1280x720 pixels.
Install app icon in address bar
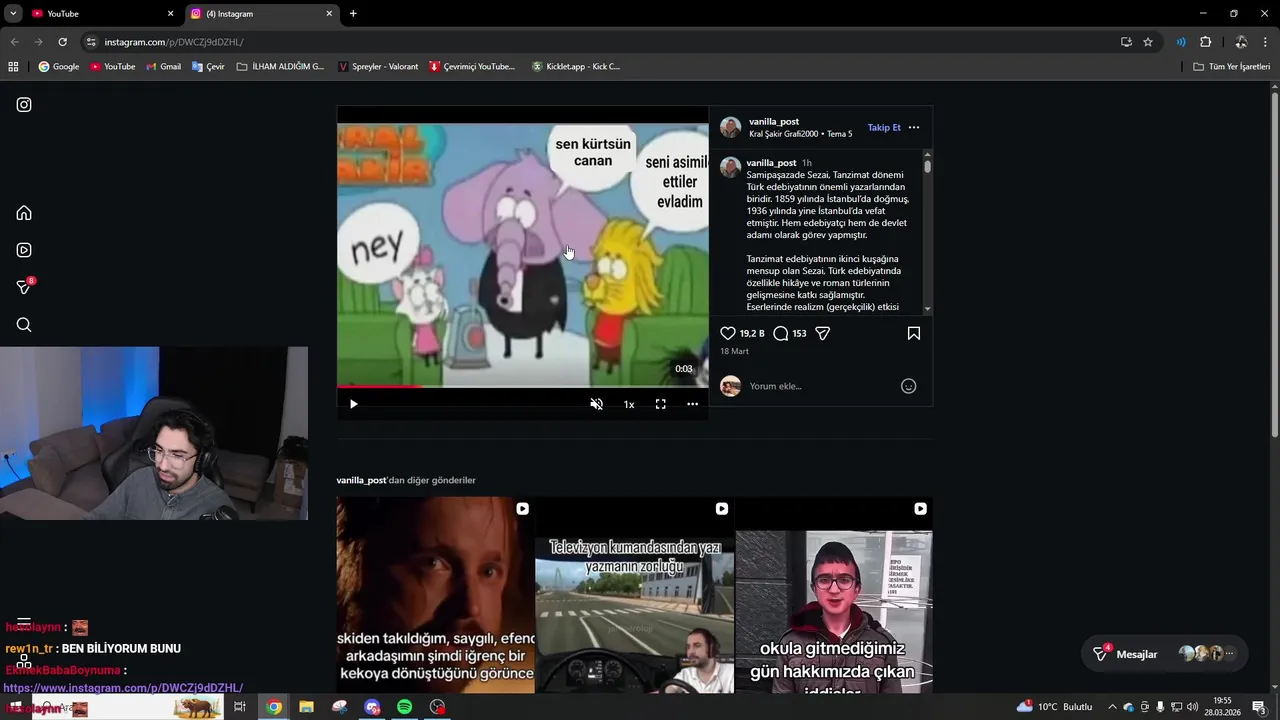[1126, 42]
